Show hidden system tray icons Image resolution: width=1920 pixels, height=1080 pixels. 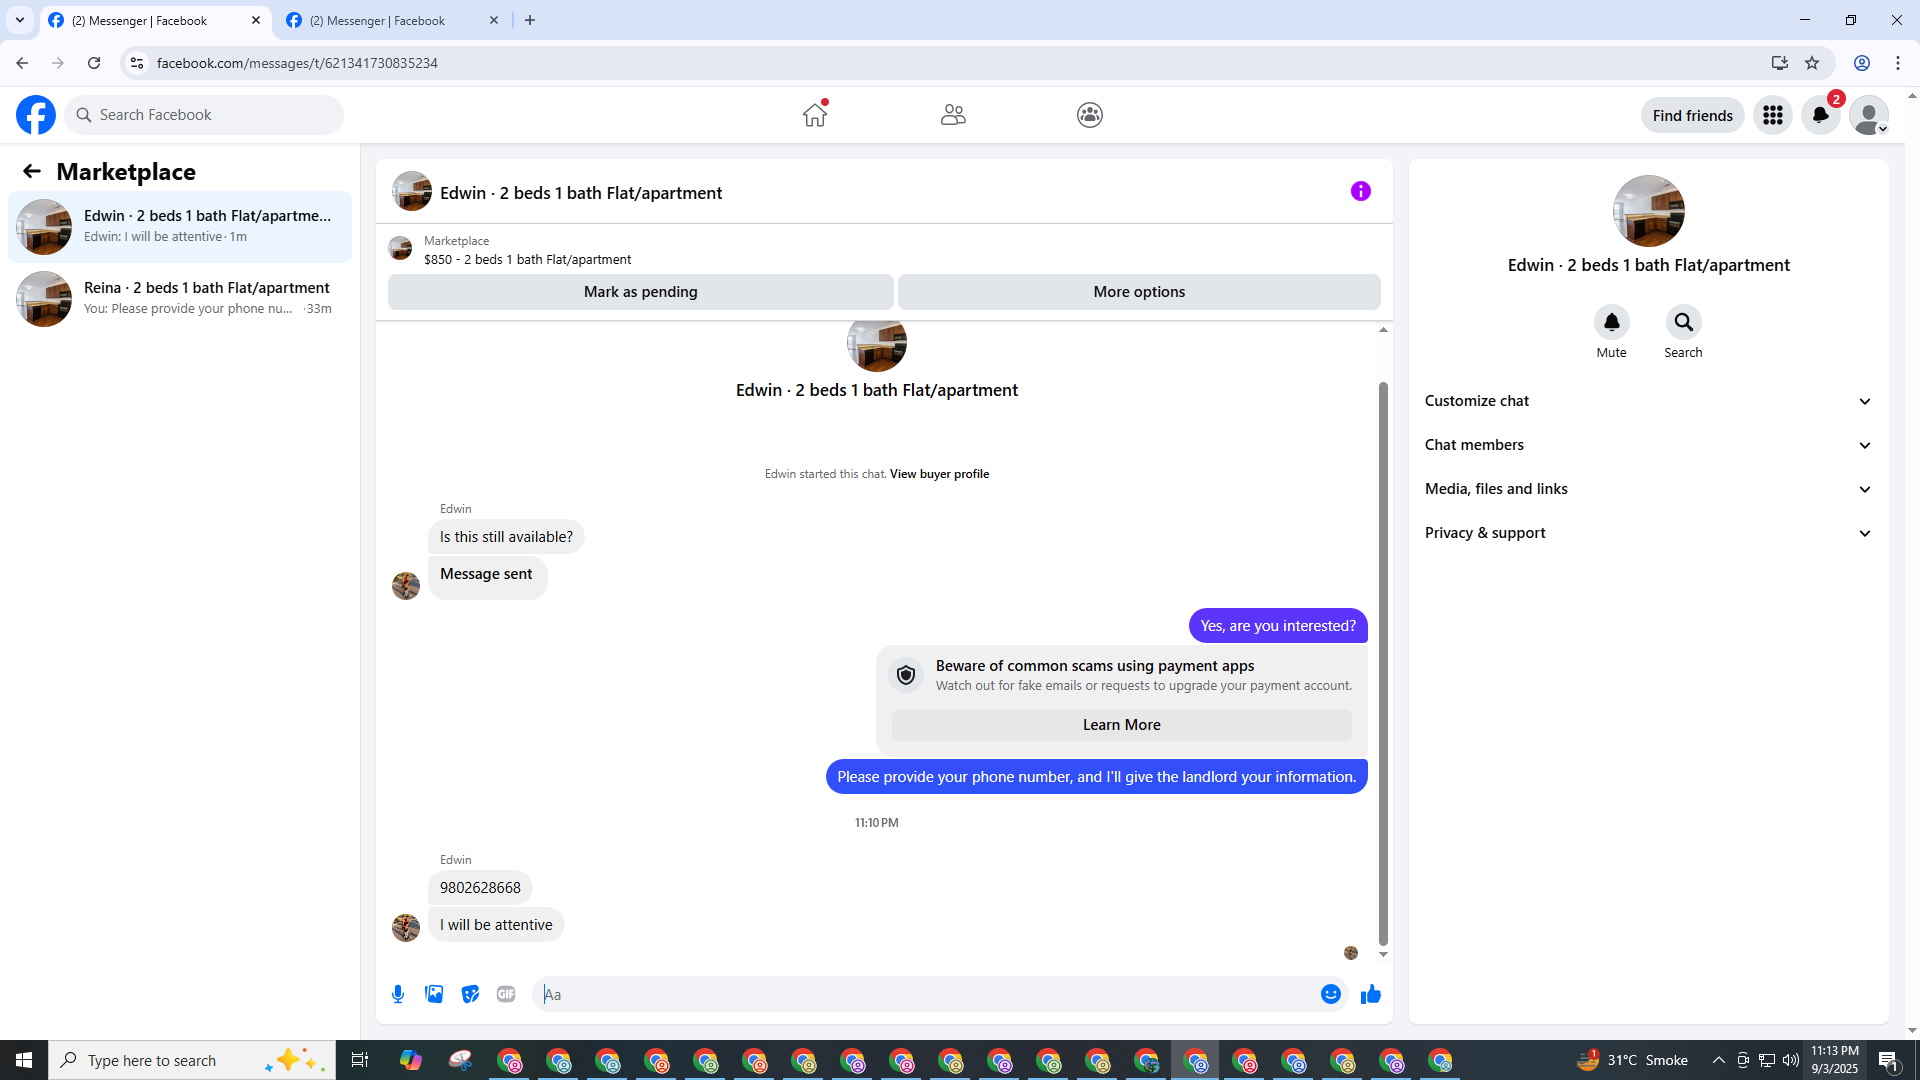(x=1718, y=1060)
